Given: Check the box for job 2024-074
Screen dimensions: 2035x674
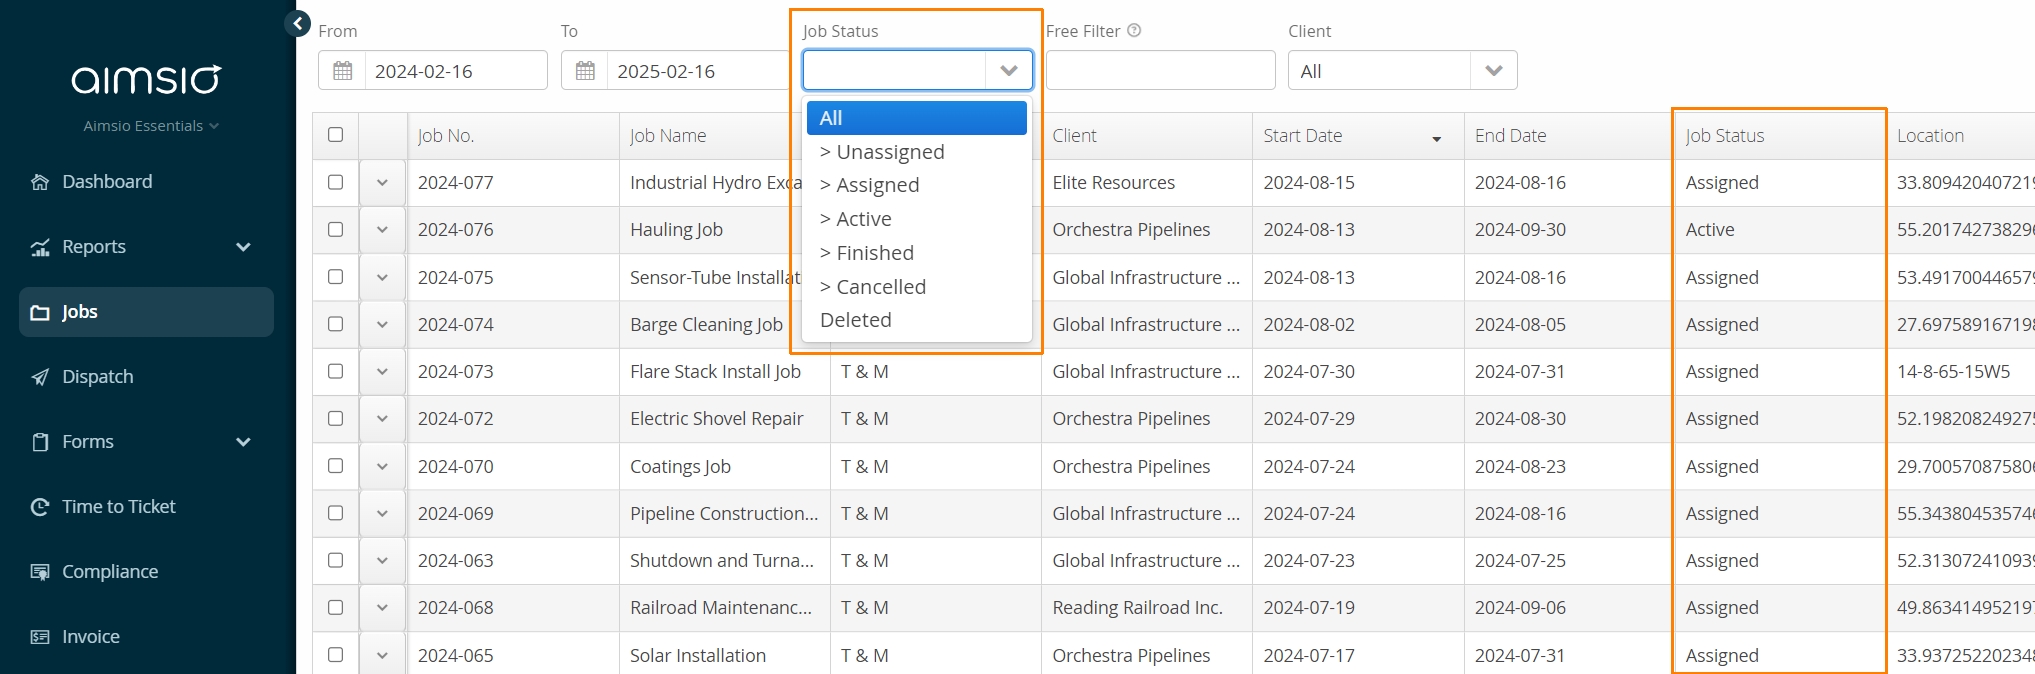Looking at the screenshot, I should [336, 324].
